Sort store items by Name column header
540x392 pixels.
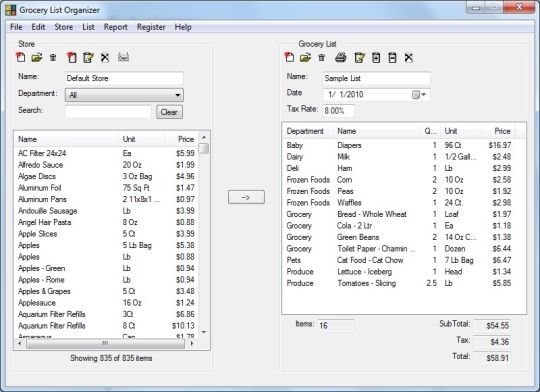point(66,139)
